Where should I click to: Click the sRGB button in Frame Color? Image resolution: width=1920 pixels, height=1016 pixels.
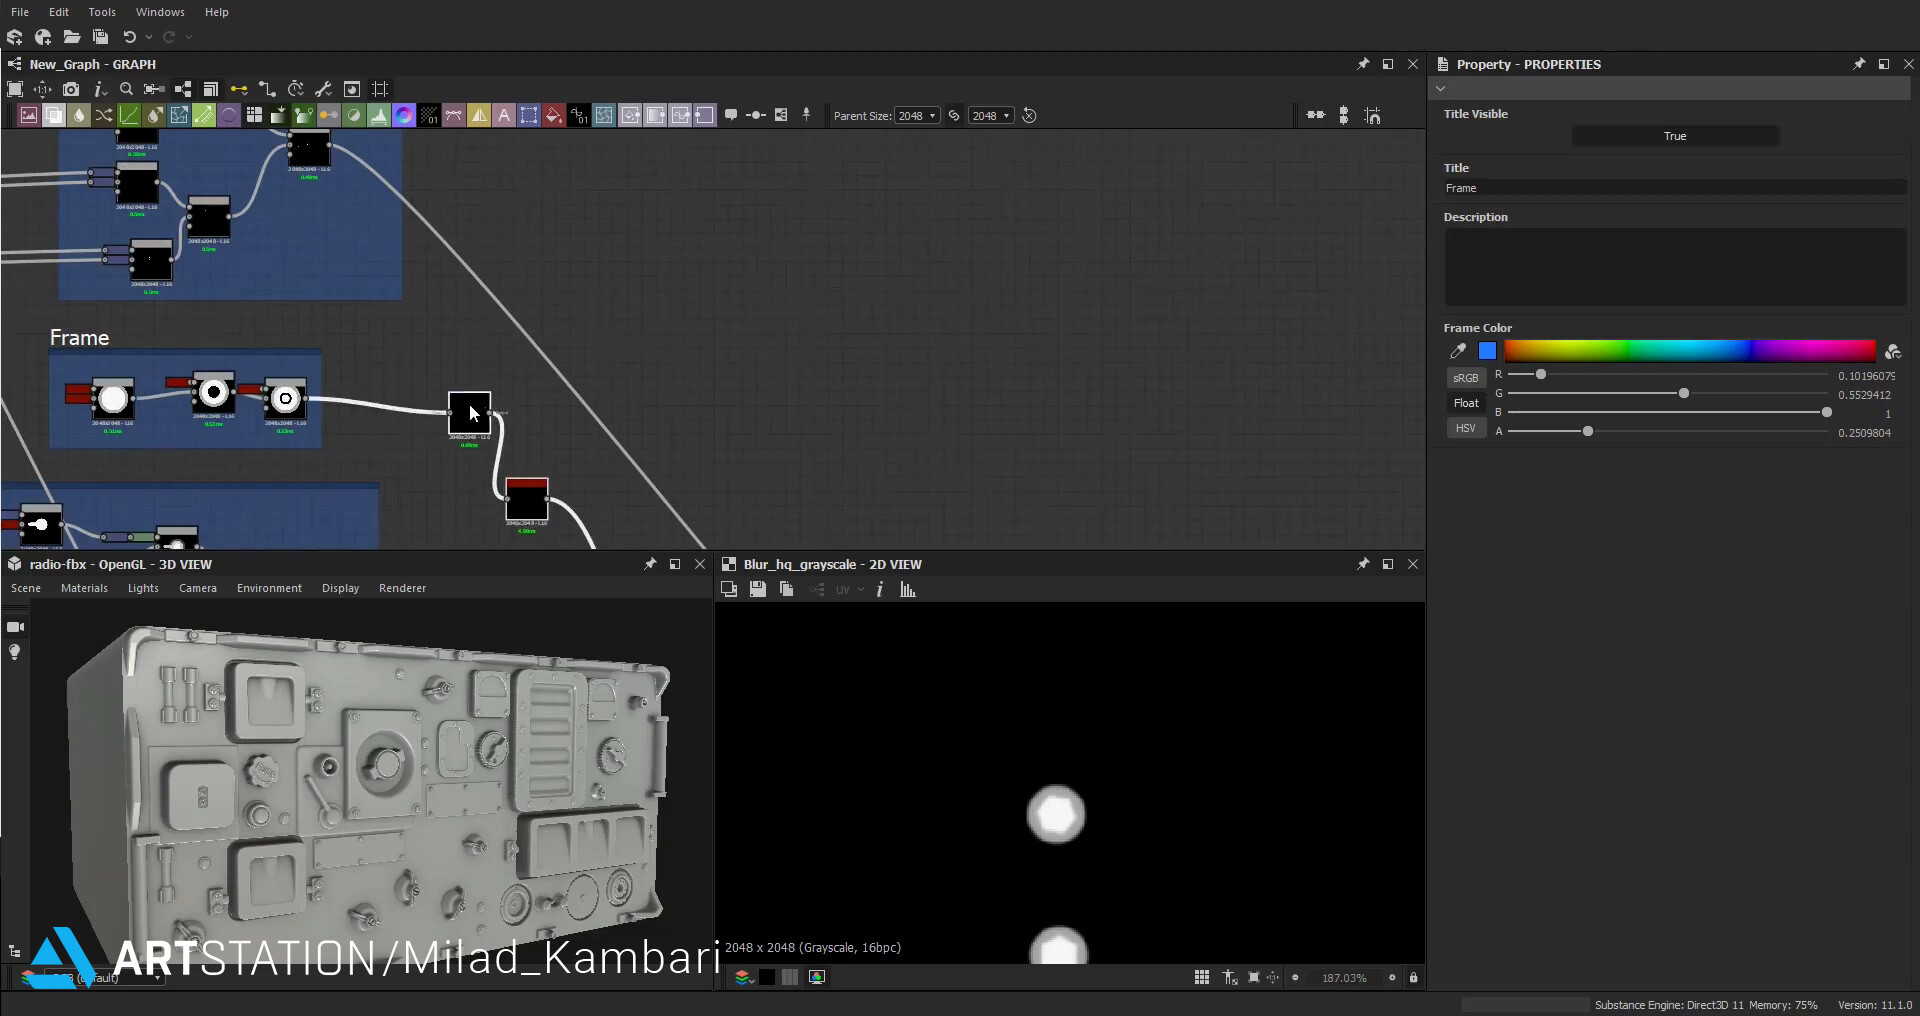[x=1465, y=377]
